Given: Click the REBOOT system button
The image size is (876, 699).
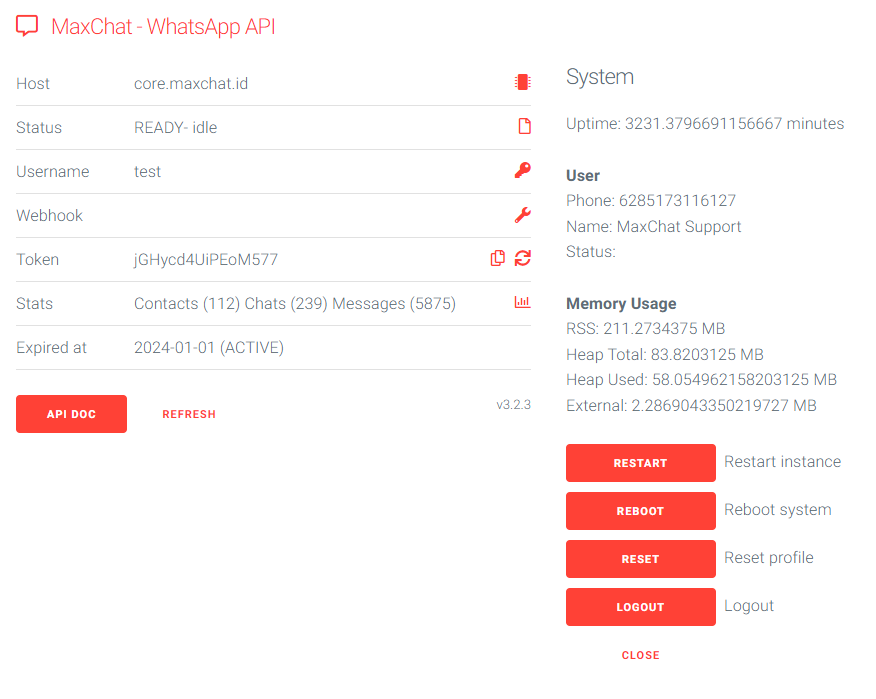Looking at the screenshot, I should point(640,511).
